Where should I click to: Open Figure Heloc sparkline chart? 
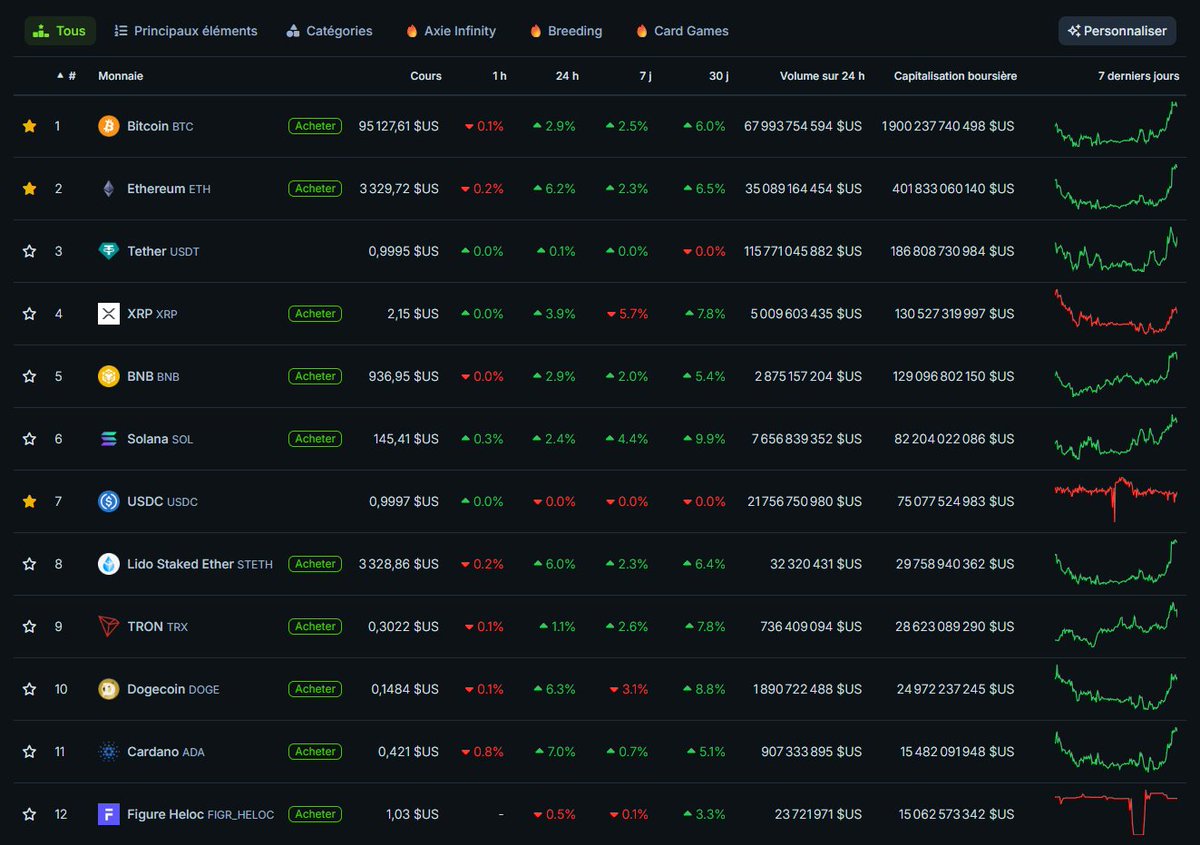tap(1117, 813)
